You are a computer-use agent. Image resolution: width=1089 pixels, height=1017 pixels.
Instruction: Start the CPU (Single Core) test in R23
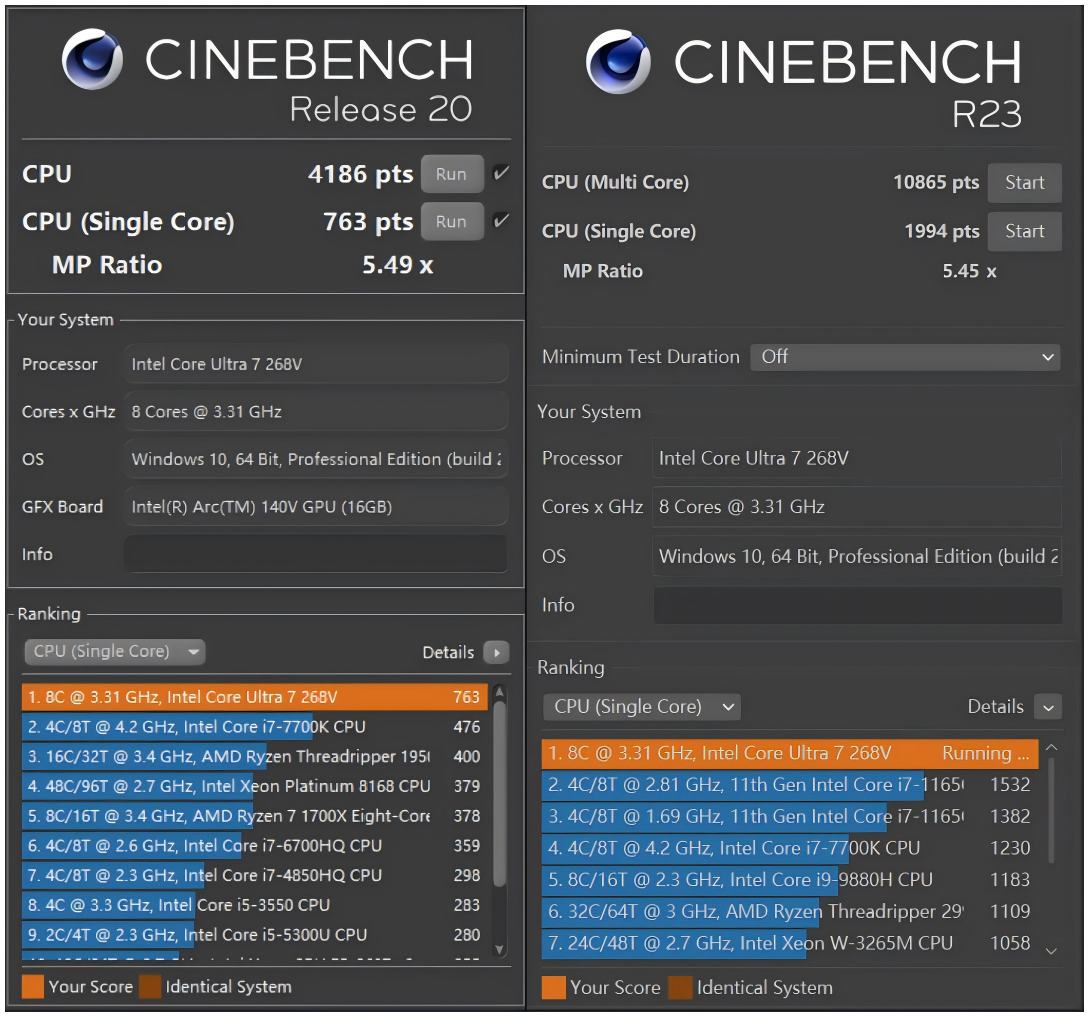click(x=1024, y=231)
